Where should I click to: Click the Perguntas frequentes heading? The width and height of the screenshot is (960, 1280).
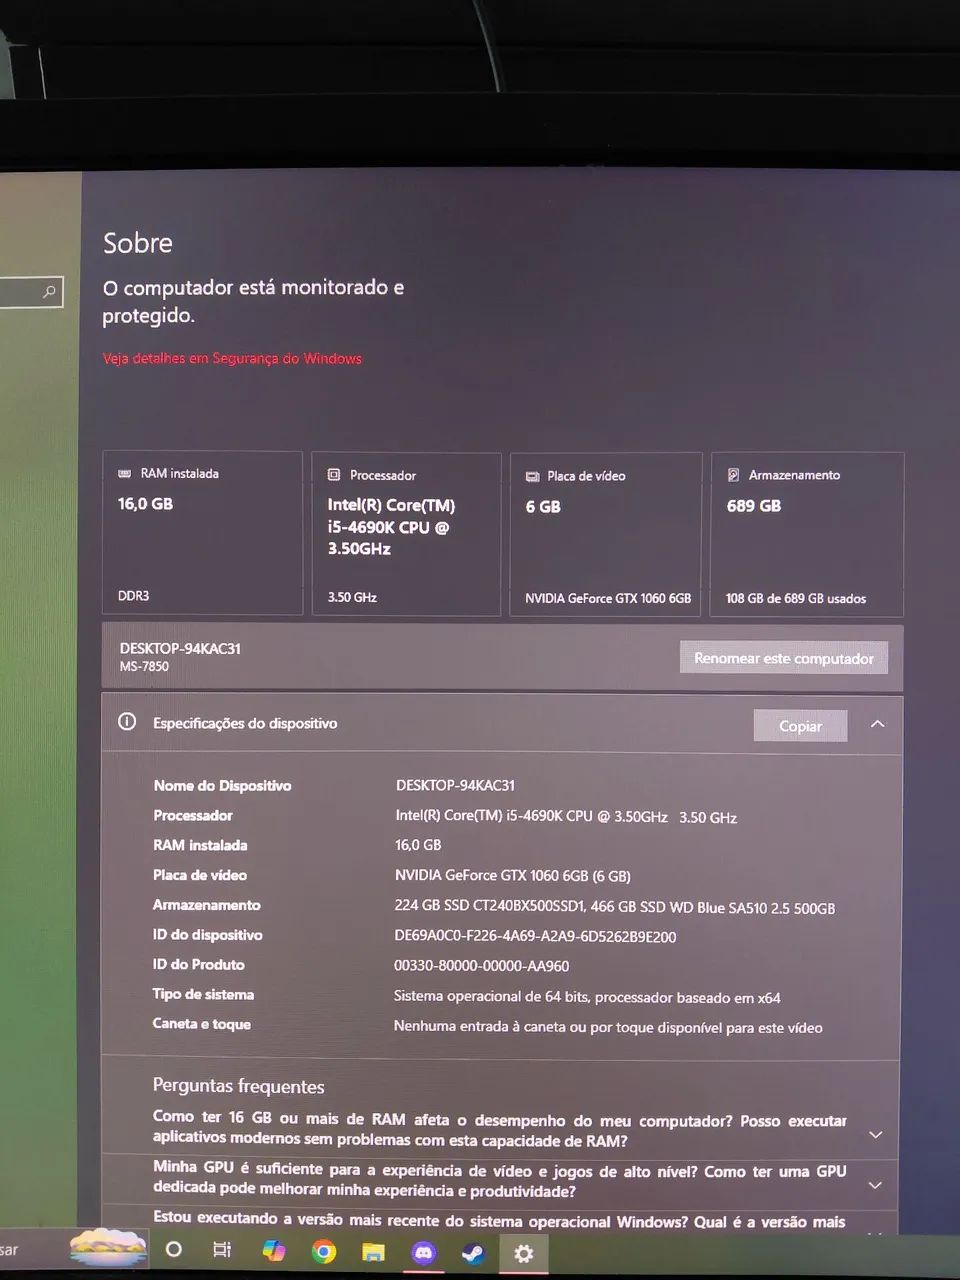click(238, 1086)
